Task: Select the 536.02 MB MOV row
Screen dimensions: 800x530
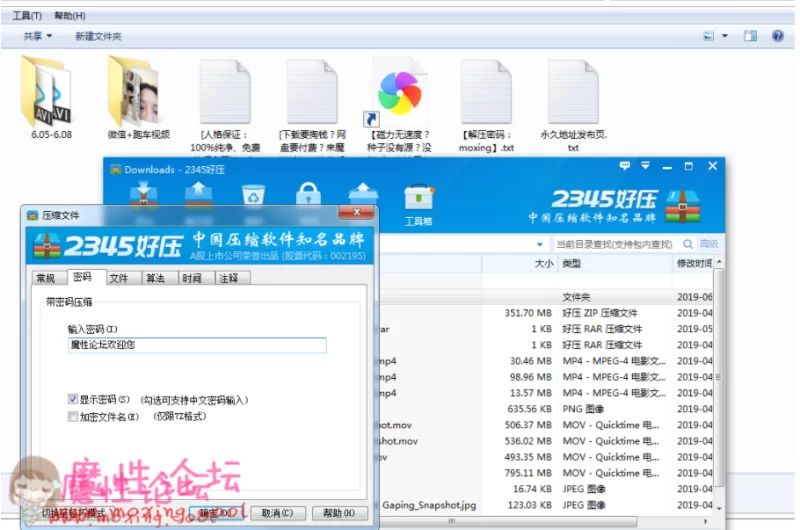Action: [x=546, y=441]
